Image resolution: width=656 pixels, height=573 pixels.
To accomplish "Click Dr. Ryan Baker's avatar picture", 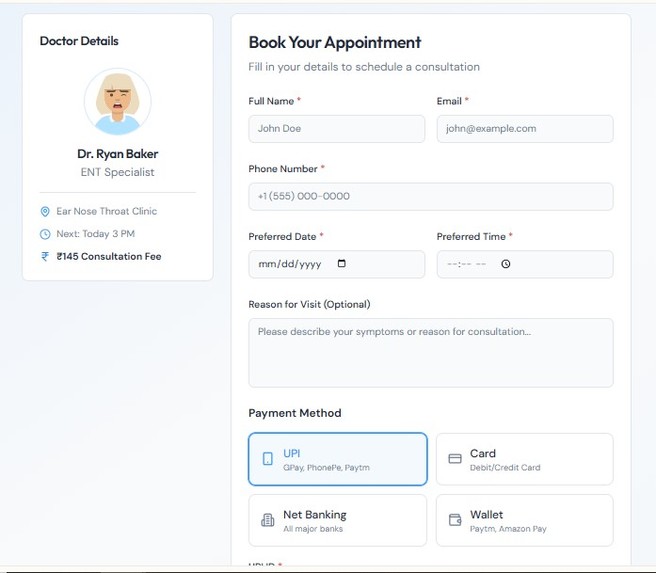I will [118, 102].
